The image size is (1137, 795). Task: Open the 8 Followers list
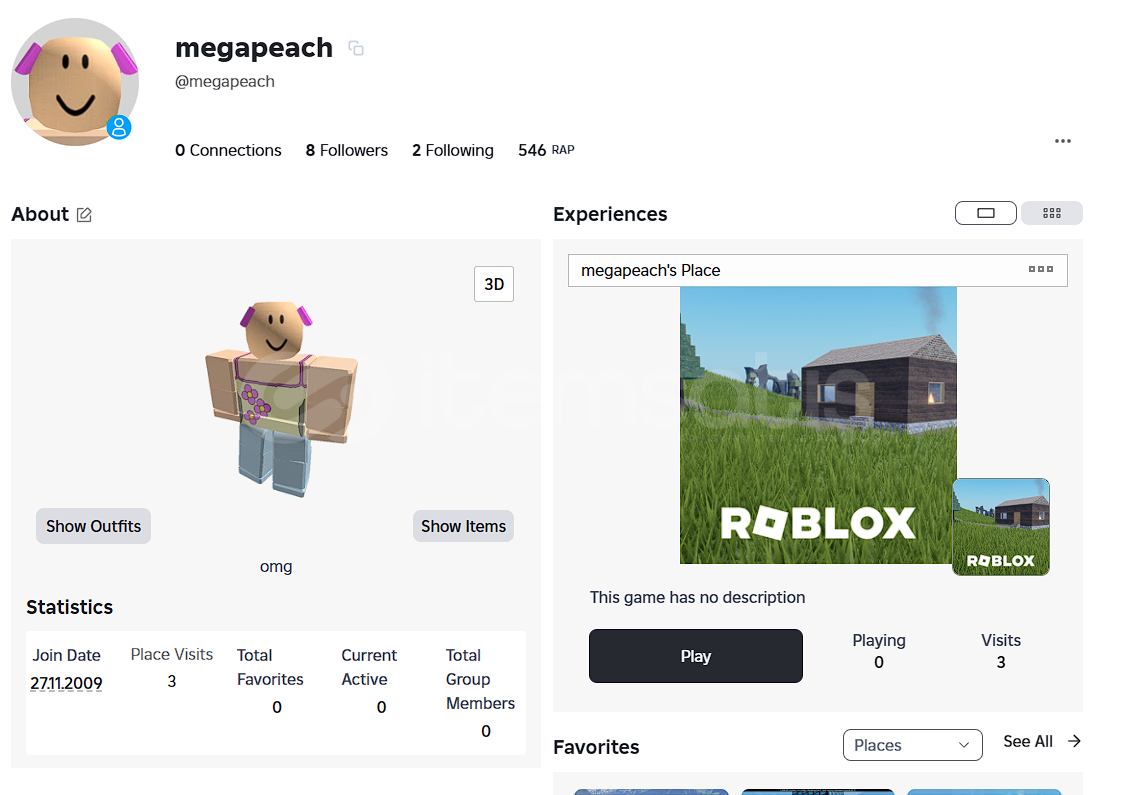[x=347, y=150]
